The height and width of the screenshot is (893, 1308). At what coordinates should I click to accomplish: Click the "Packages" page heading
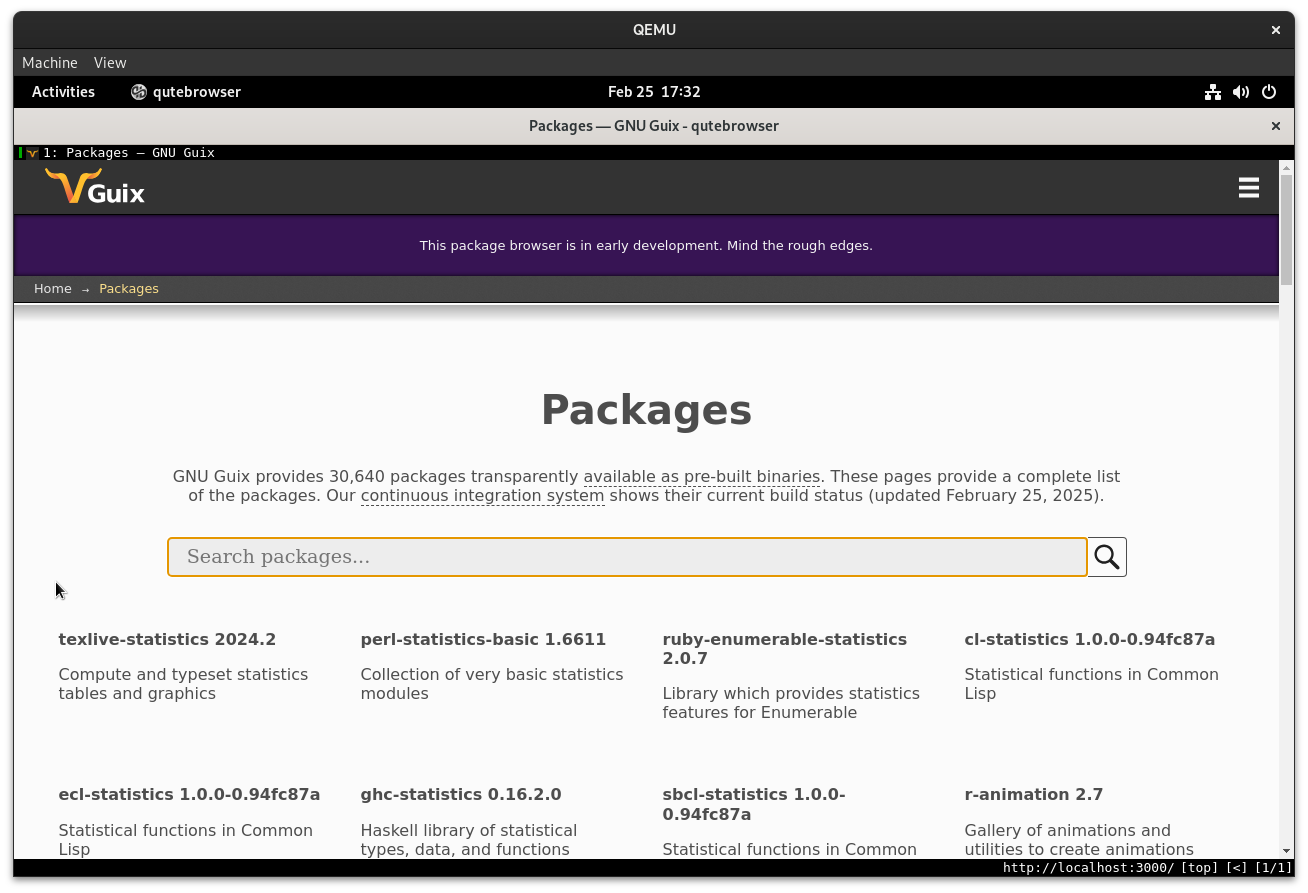point(646,410)
